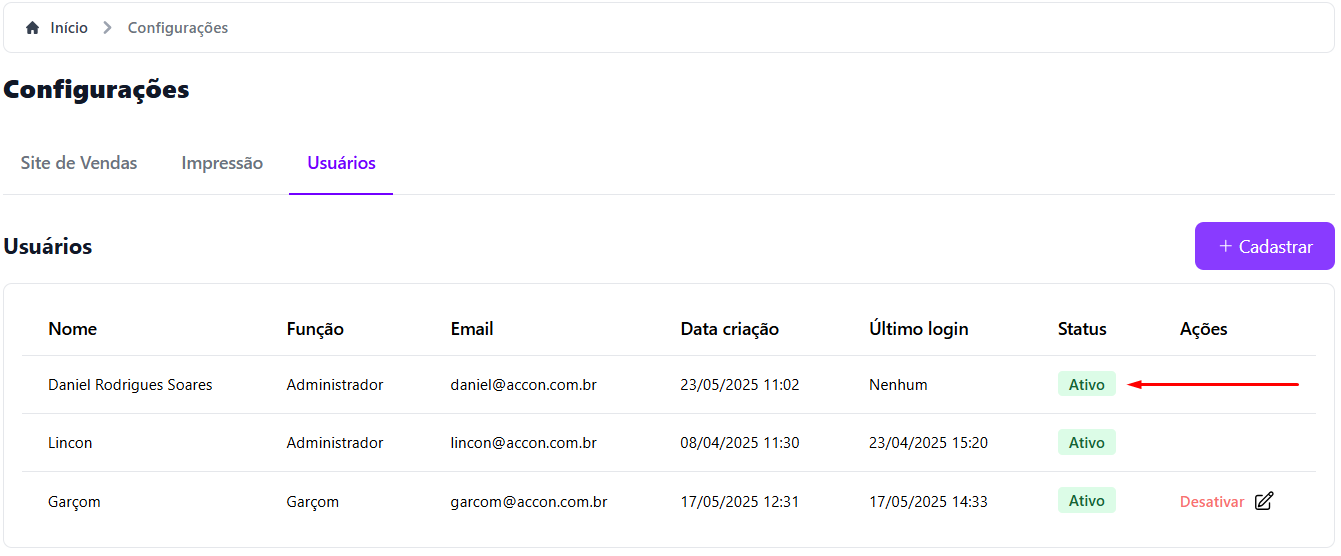Click the email daniel@accon.com.br
1341x556 pixels.
(x=524, y=385)
